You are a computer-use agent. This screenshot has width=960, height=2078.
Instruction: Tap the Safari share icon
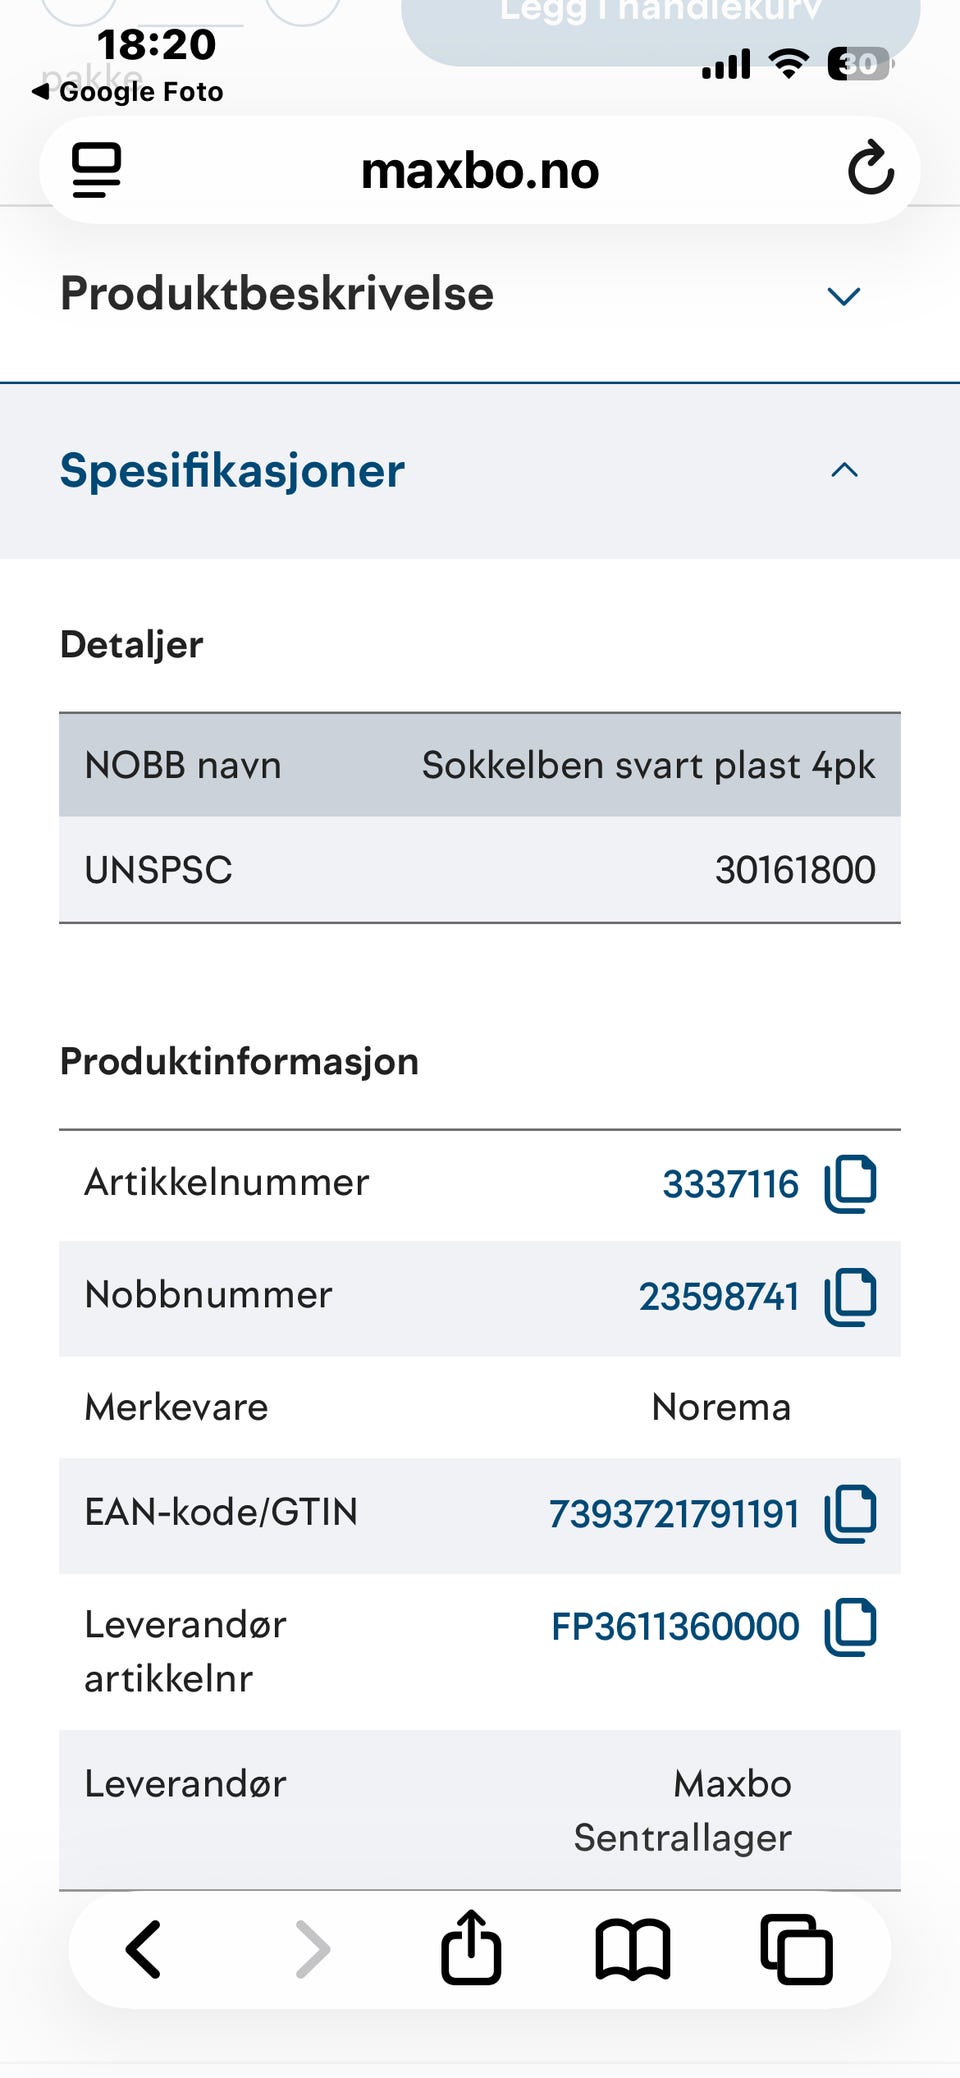tap(471, 1946)
